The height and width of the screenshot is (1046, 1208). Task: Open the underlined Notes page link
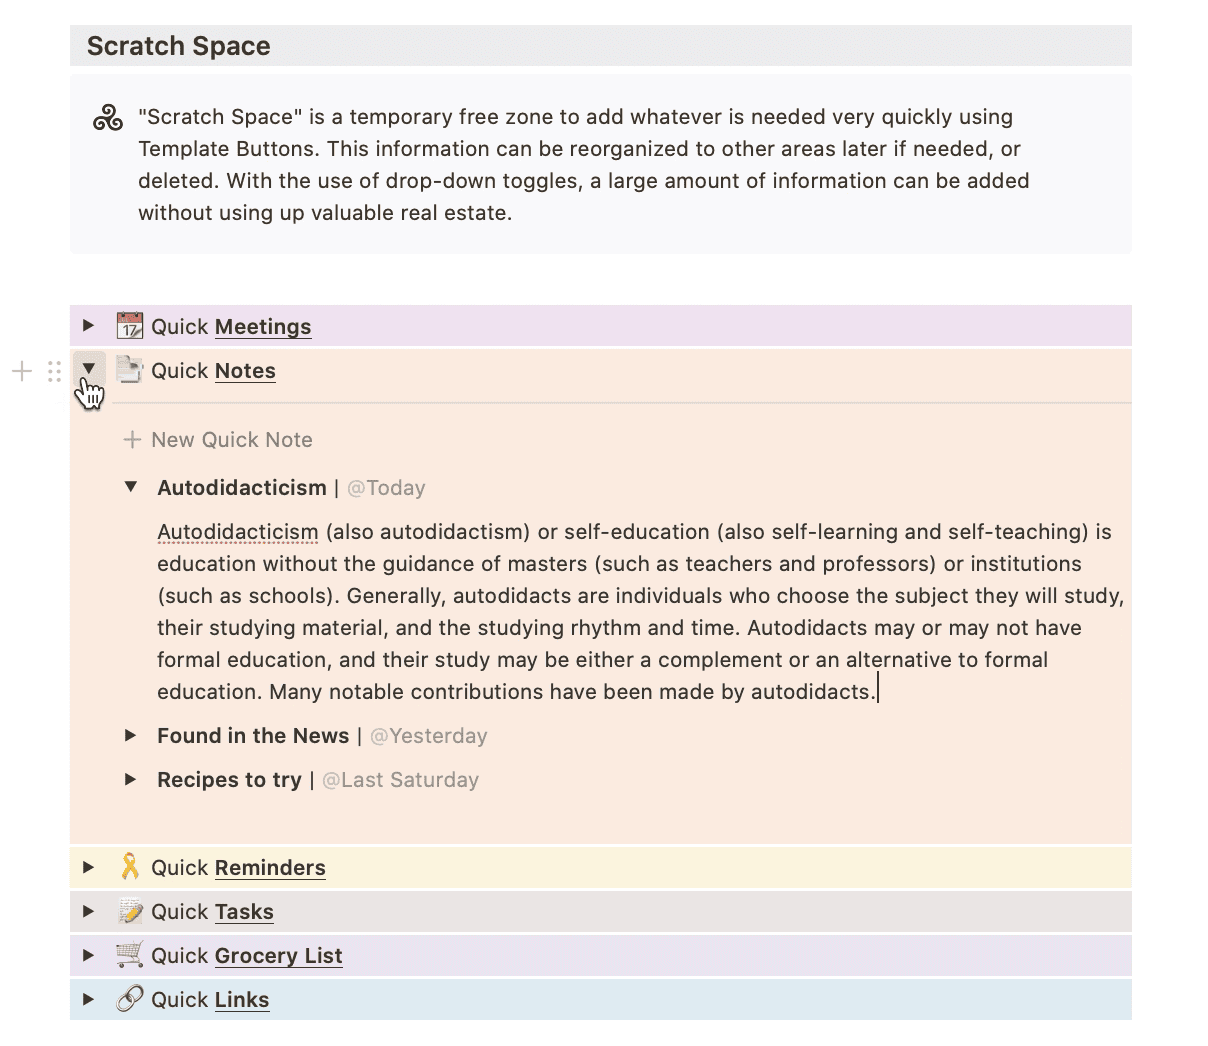coord(245,370)
